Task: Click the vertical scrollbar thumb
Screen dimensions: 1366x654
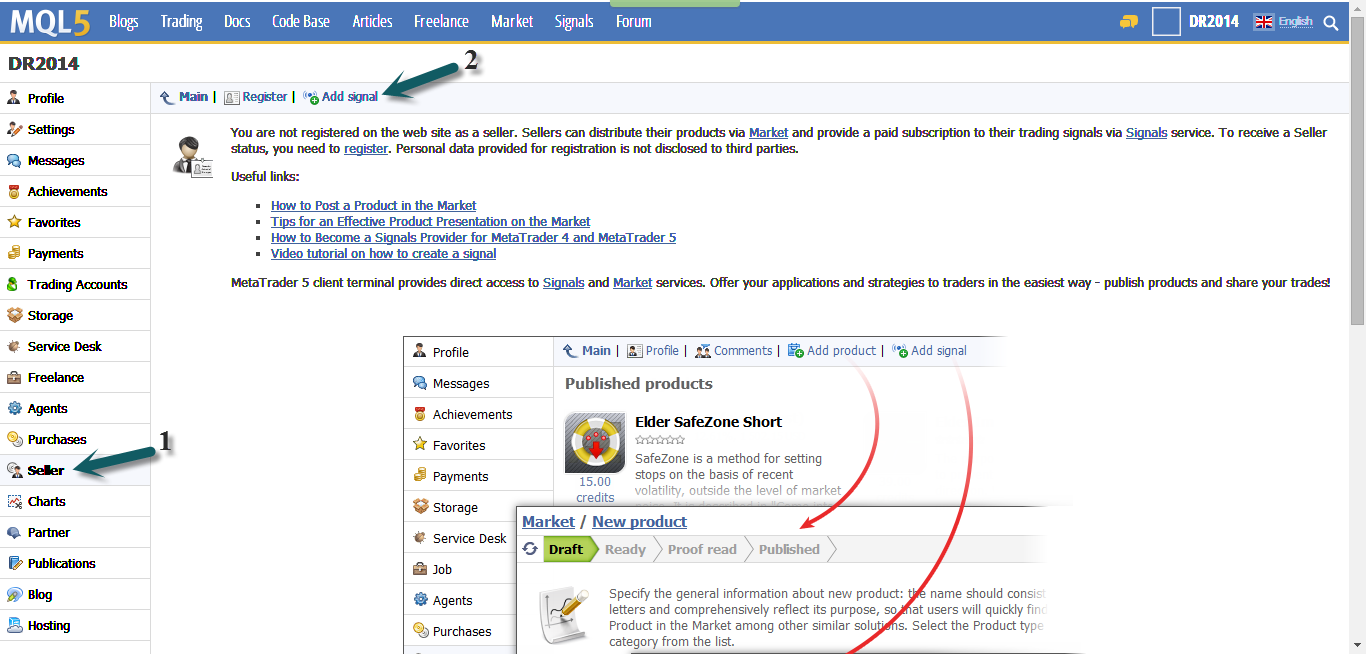Action: click(x=1357, y=171)
